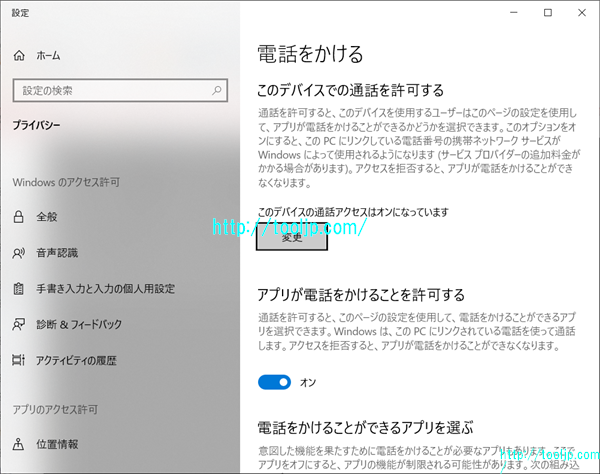The image size is (600, 474).
Task: Open 診断 & フィードバック
Action: tap(79, 324)
